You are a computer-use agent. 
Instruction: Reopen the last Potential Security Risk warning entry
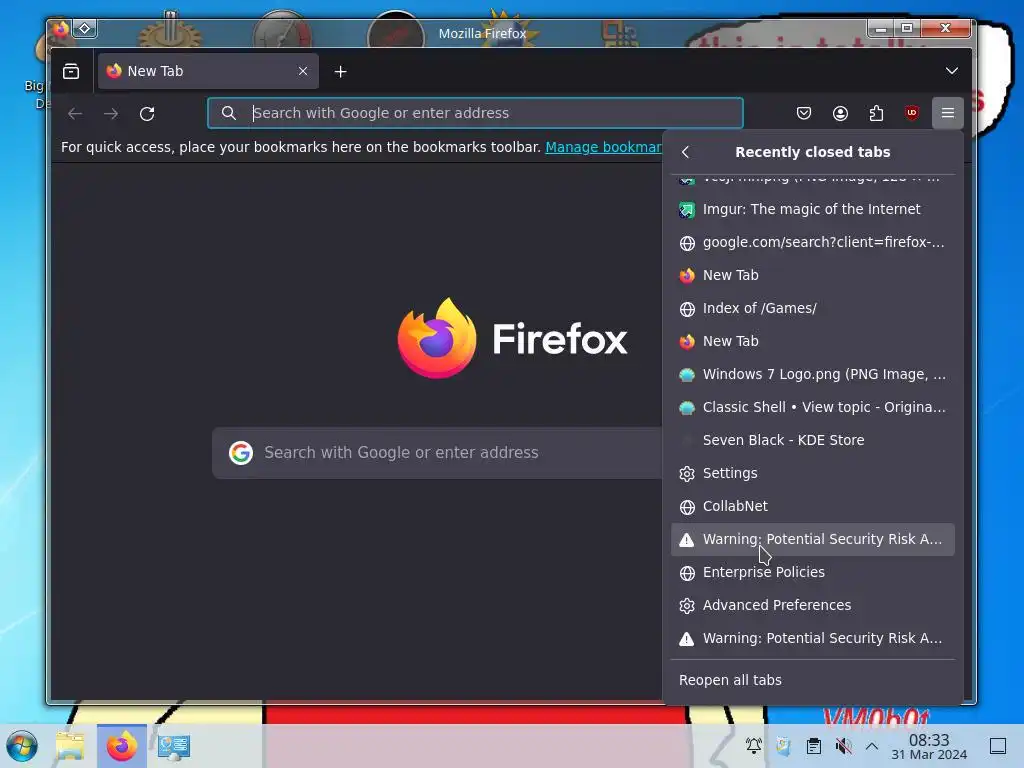click(812, 638)
